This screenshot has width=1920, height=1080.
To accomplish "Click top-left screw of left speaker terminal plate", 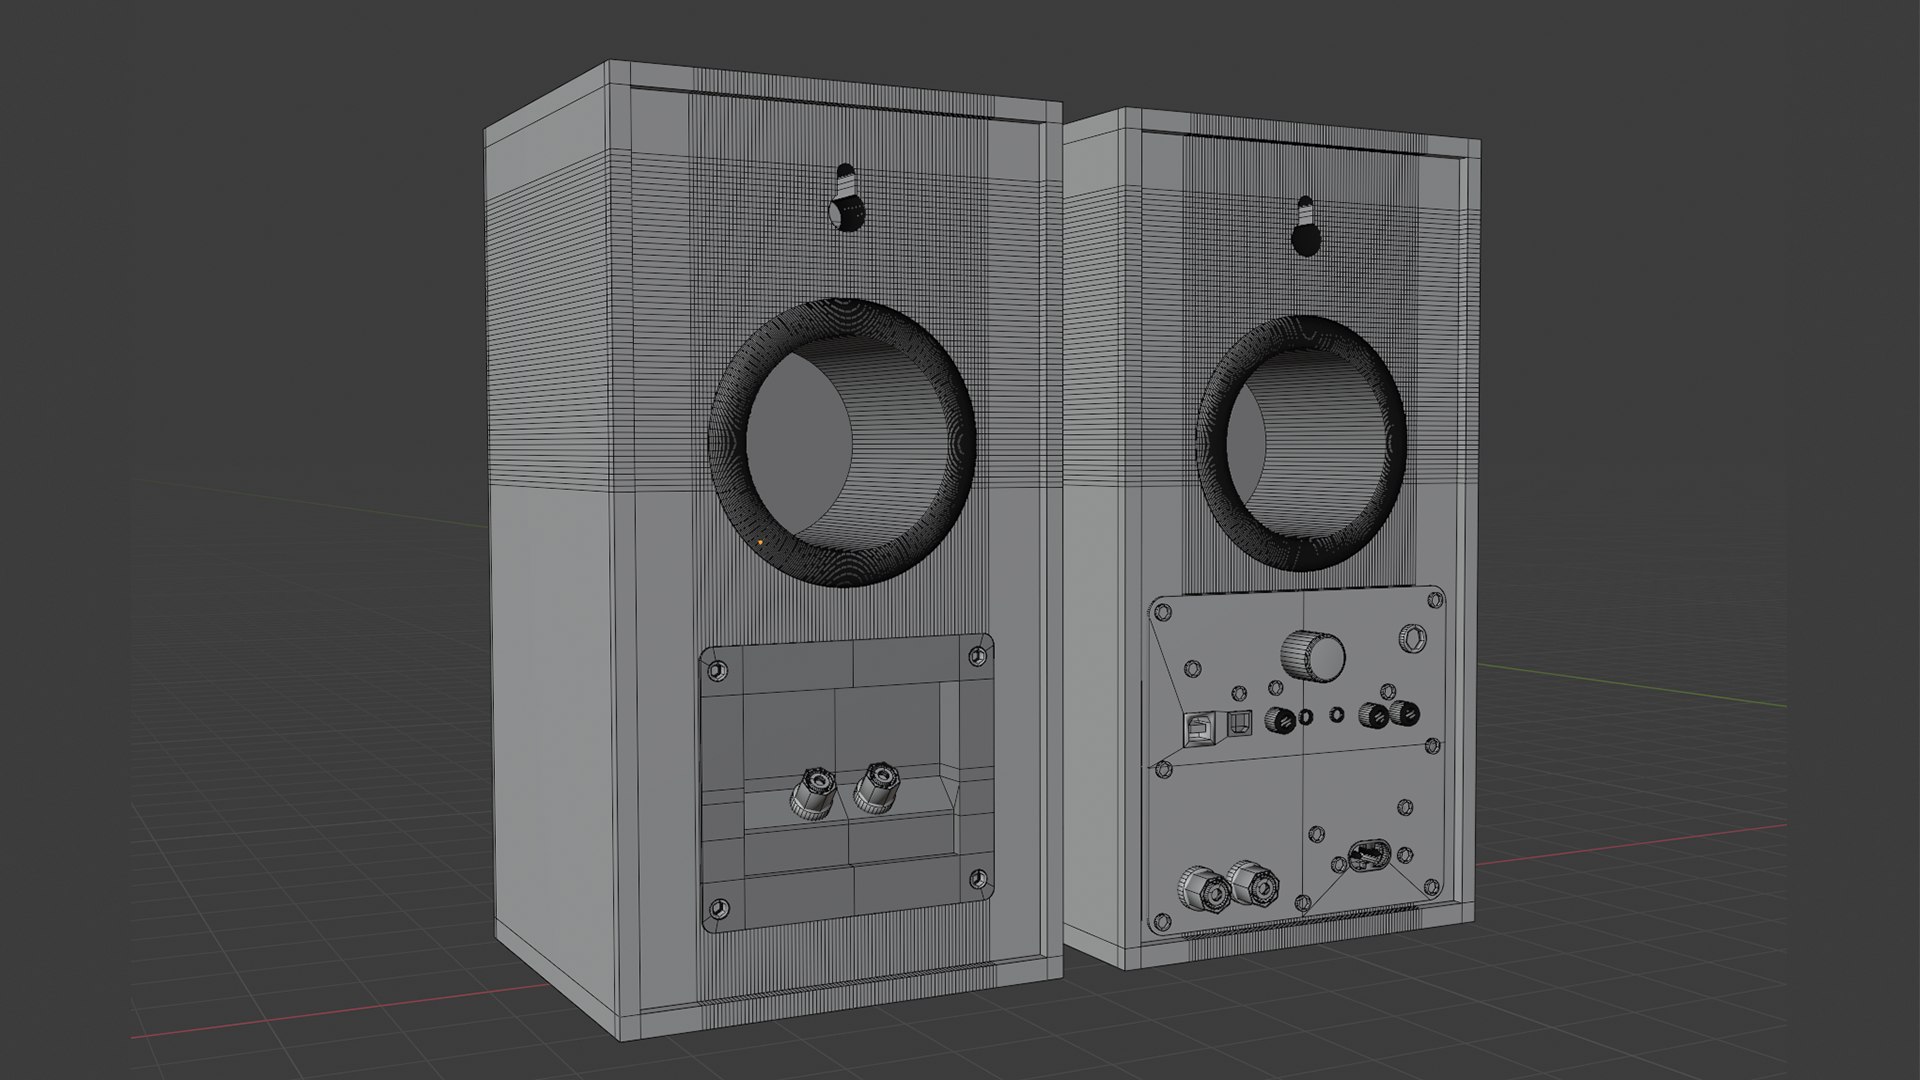I will click(x=718, y=670).
